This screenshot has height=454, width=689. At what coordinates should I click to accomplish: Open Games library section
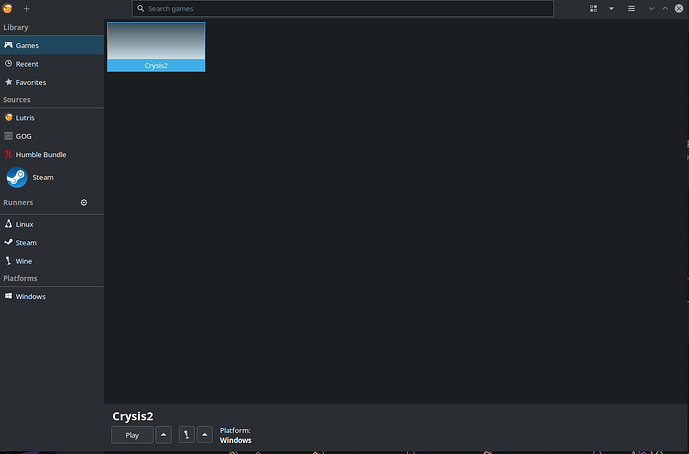[52, 45]
